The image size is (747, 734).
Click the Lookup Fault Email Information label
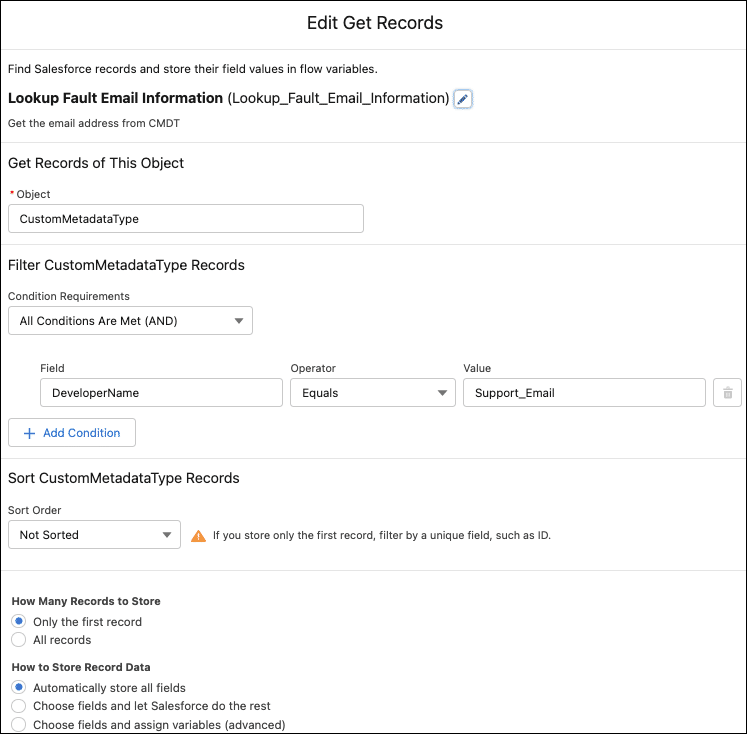[x=115, y=98]
